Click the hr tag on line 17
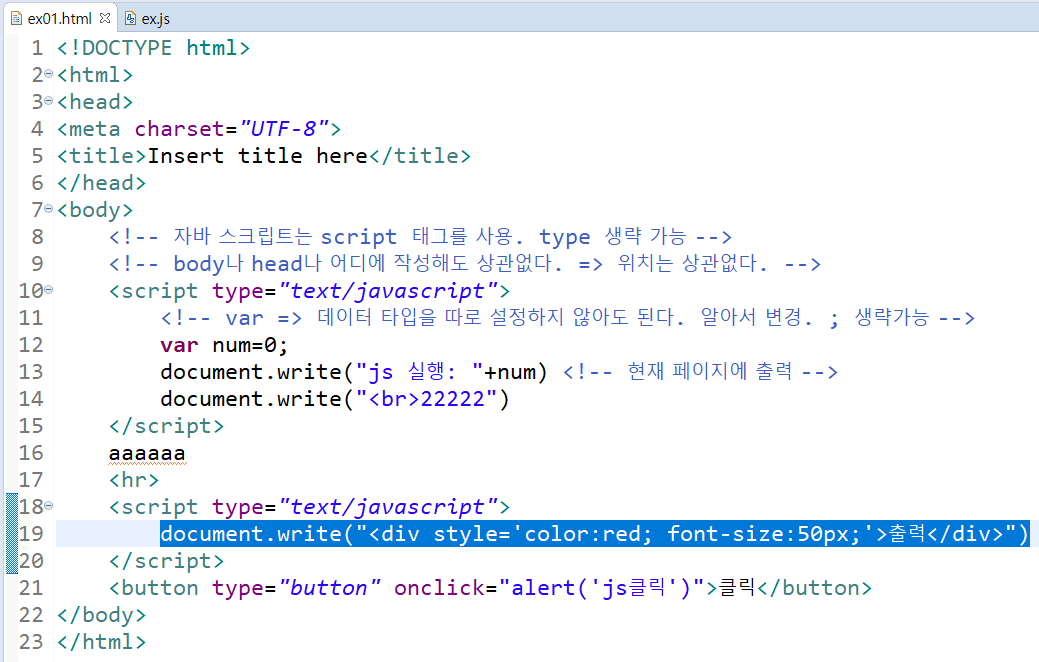 (x=134, y=480)
